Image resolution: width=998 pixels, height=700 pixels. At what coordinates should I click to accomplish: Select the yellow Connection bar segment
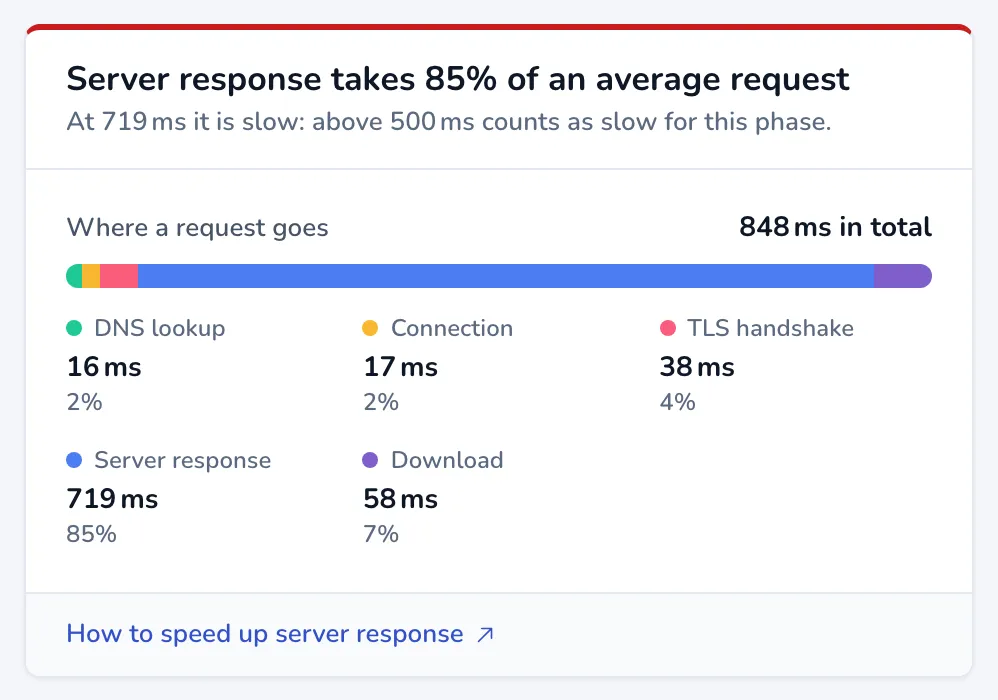coord(91,276)
